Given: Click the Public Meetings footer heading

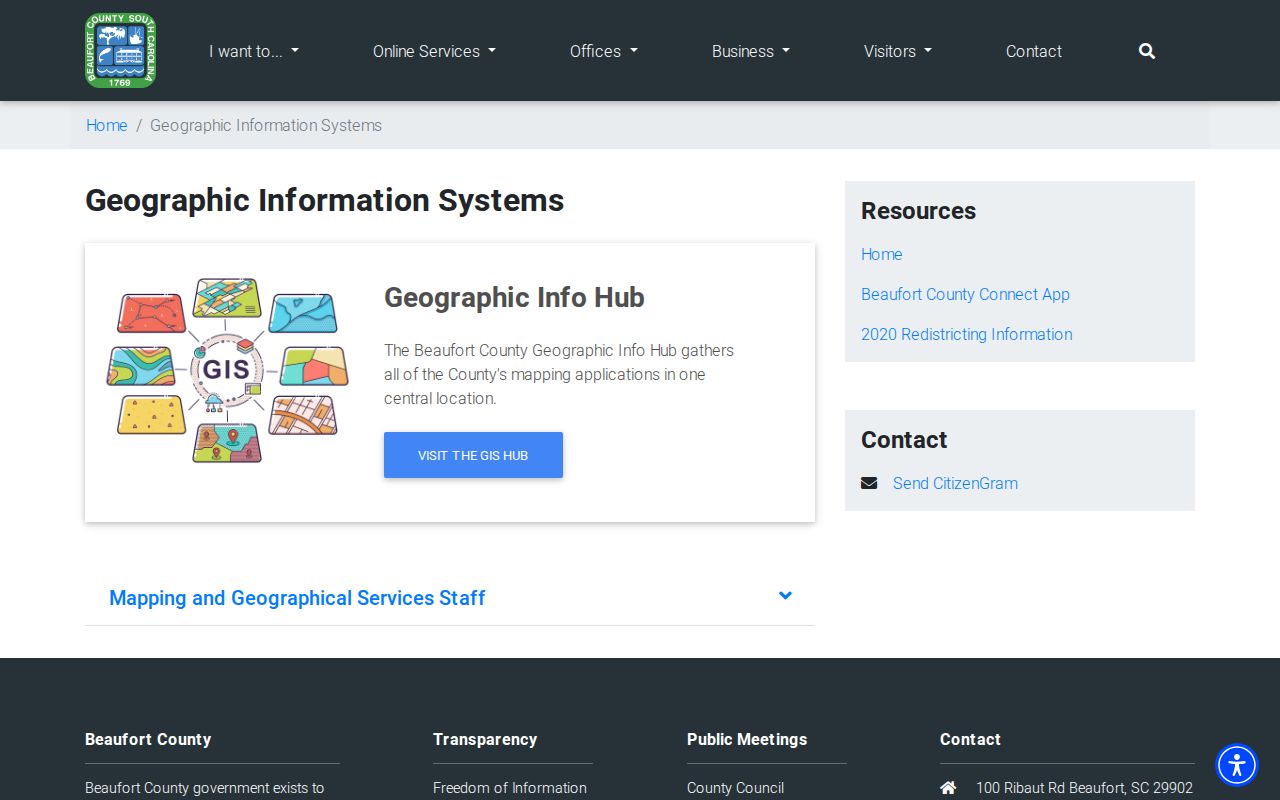Looking at the screenshot, I should click(x=747, y=739).
